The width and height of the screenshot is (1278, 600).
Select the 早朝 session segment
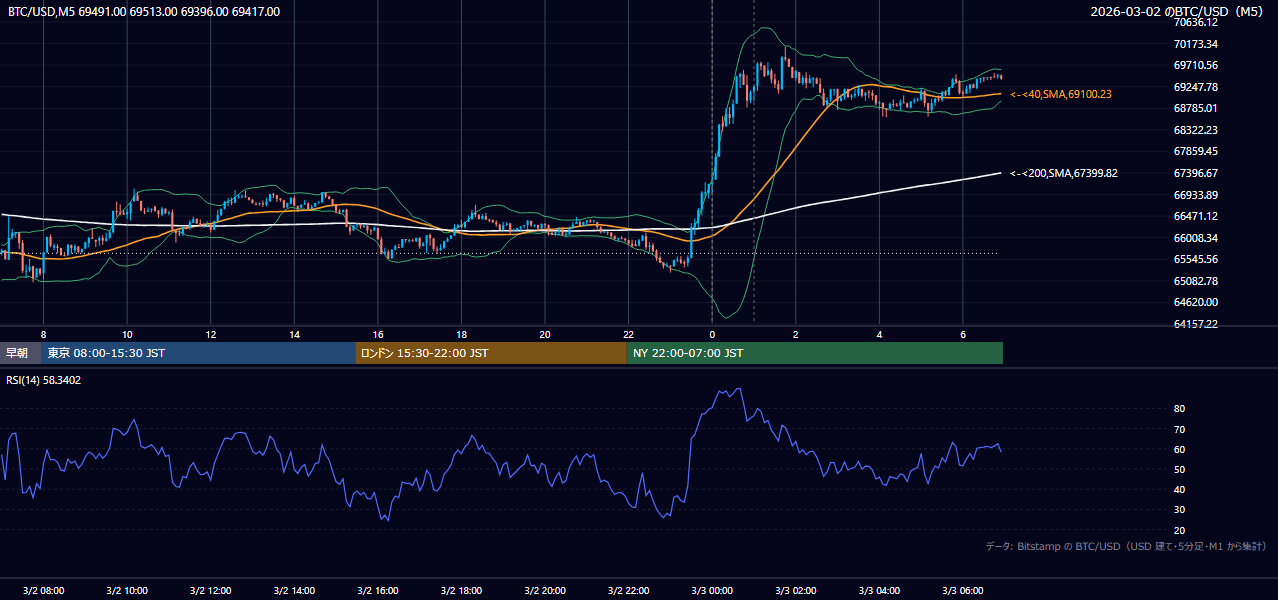(20, 353)
